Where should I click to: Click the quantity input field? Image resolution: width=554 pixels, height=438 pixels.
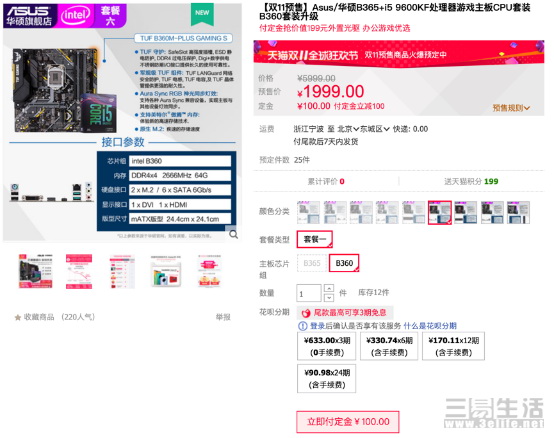(309, 293)
